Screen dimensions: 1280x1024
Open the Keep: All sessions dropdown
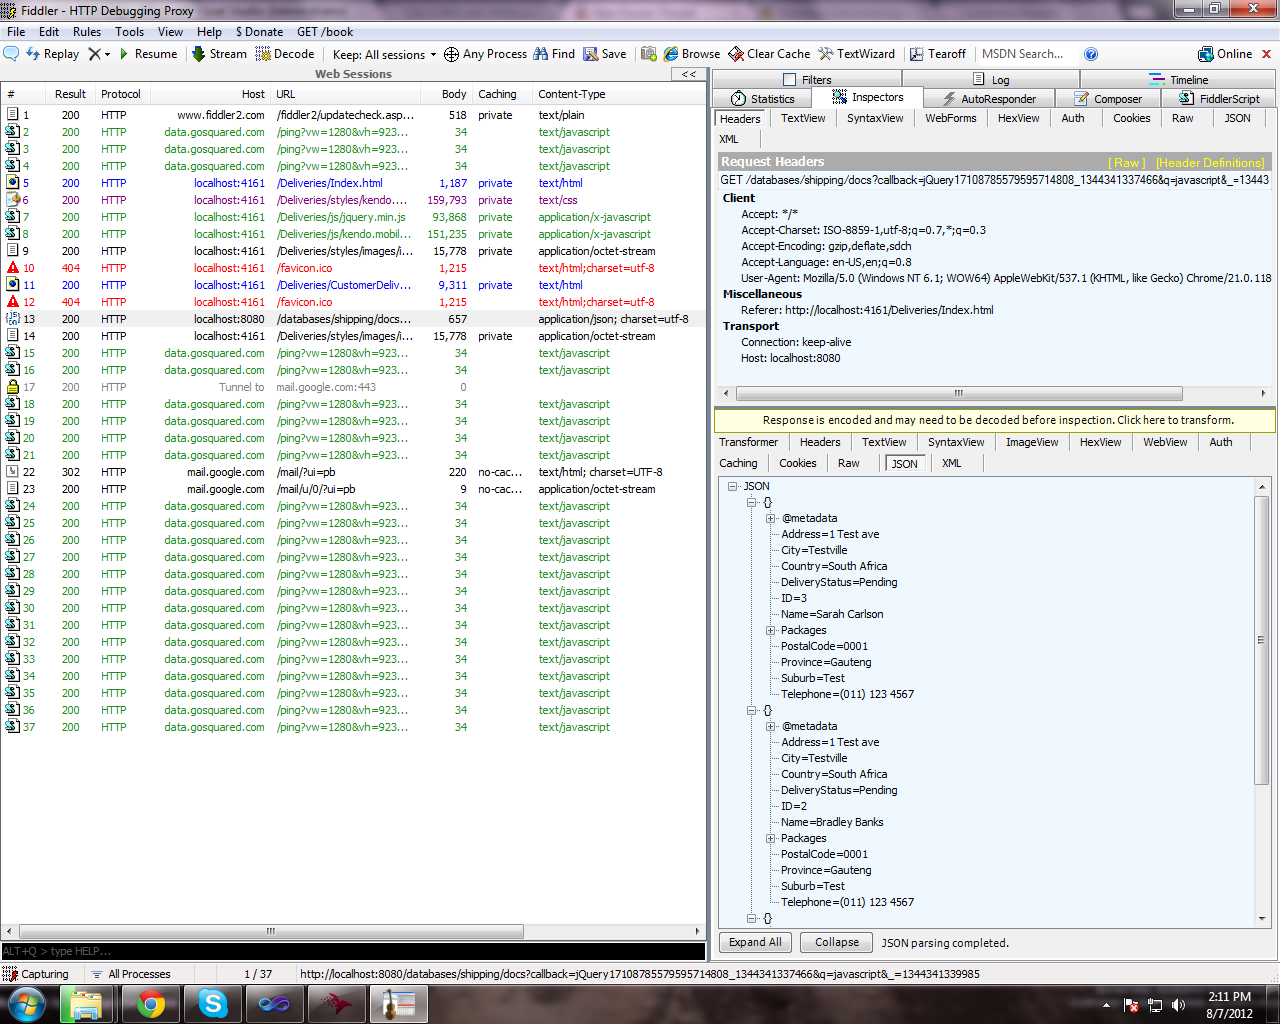[x=385, y=54]
